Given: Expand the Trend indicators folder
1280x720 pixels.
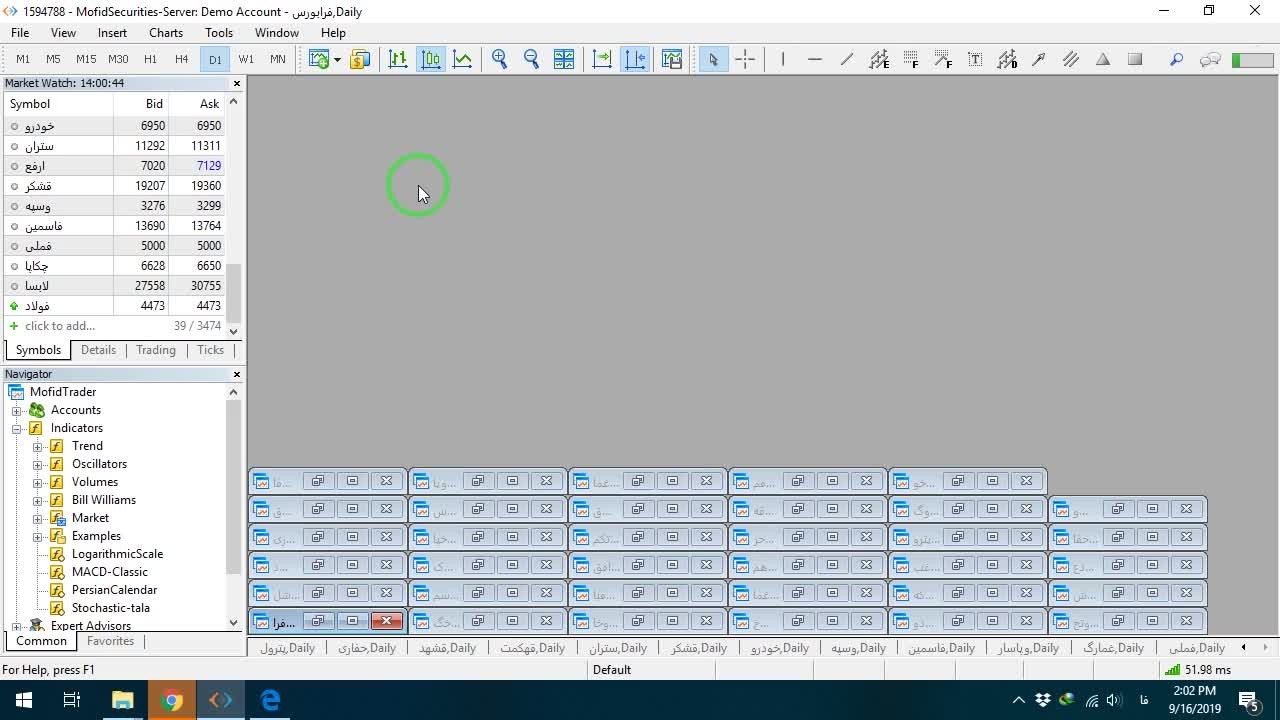Looking at the screenshot, I should (x=38, y=446).
